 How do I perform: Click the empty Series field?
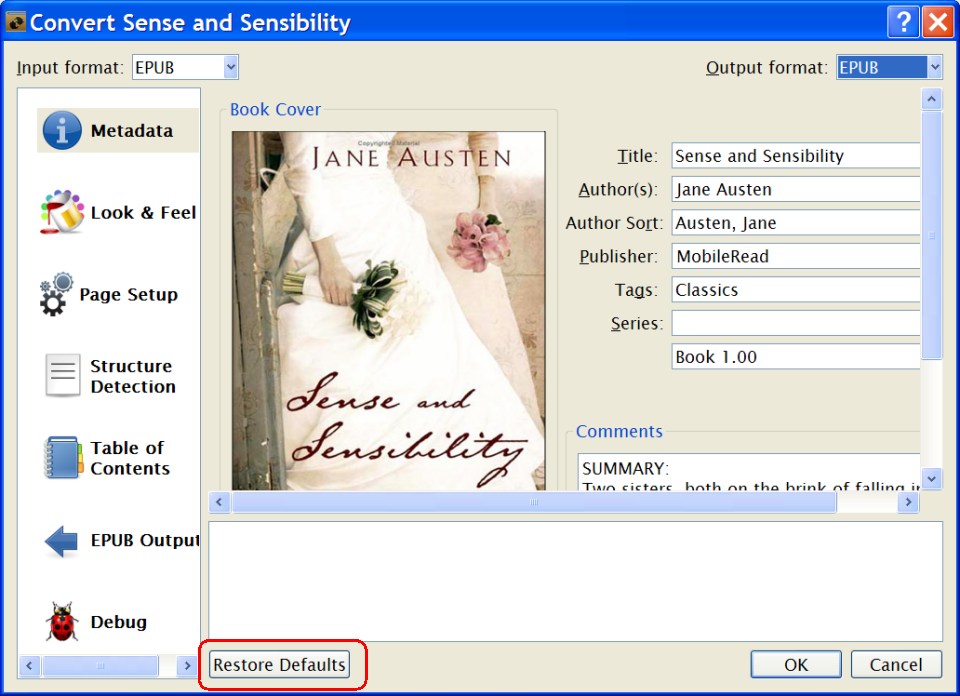pos(795,323)
